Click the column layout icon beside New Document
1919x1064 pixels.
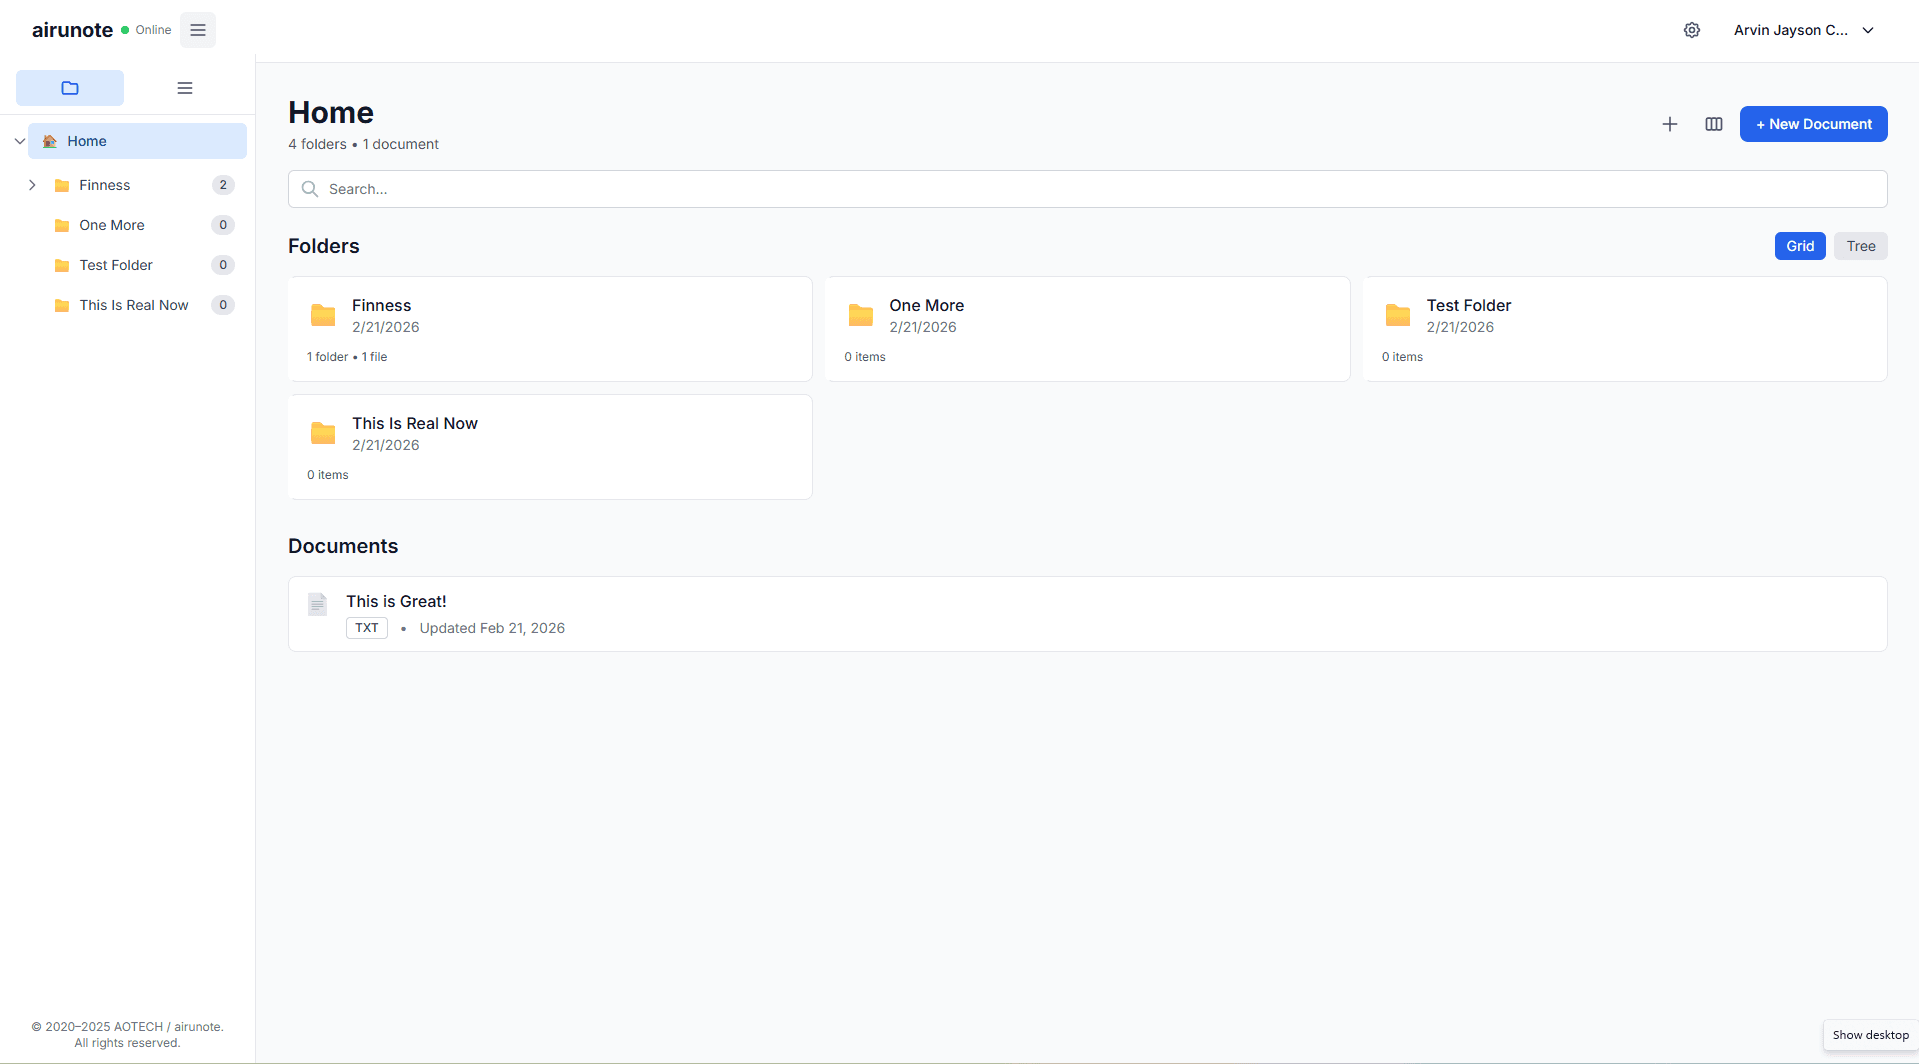click(1714, 124)
